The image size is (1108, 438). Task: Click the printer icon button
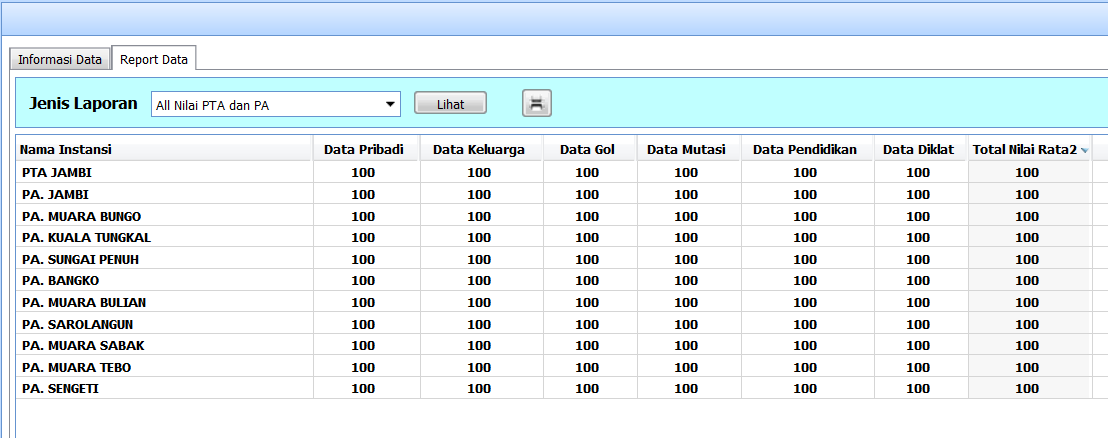click(x=537, y=103)
